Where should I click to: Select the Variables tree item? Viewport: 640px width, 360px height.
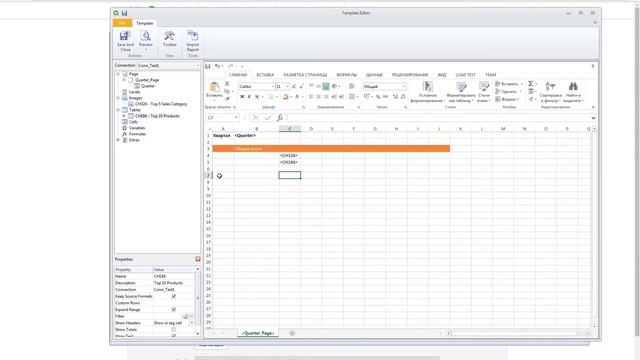pos(137,128)
